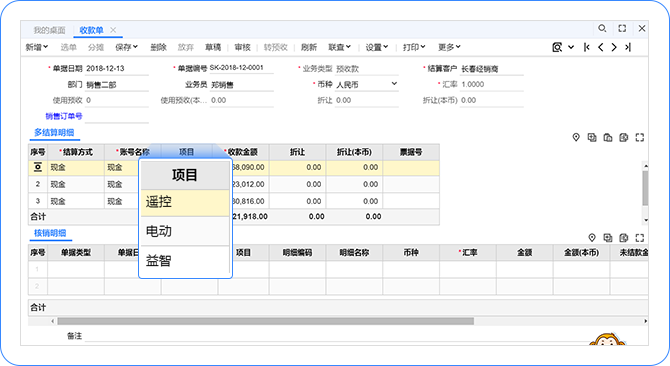Image resolution: width=670 pixels, height=366 pixels.
Task: Choose 遥控 in the 项目 list
Action: [185, 202]
